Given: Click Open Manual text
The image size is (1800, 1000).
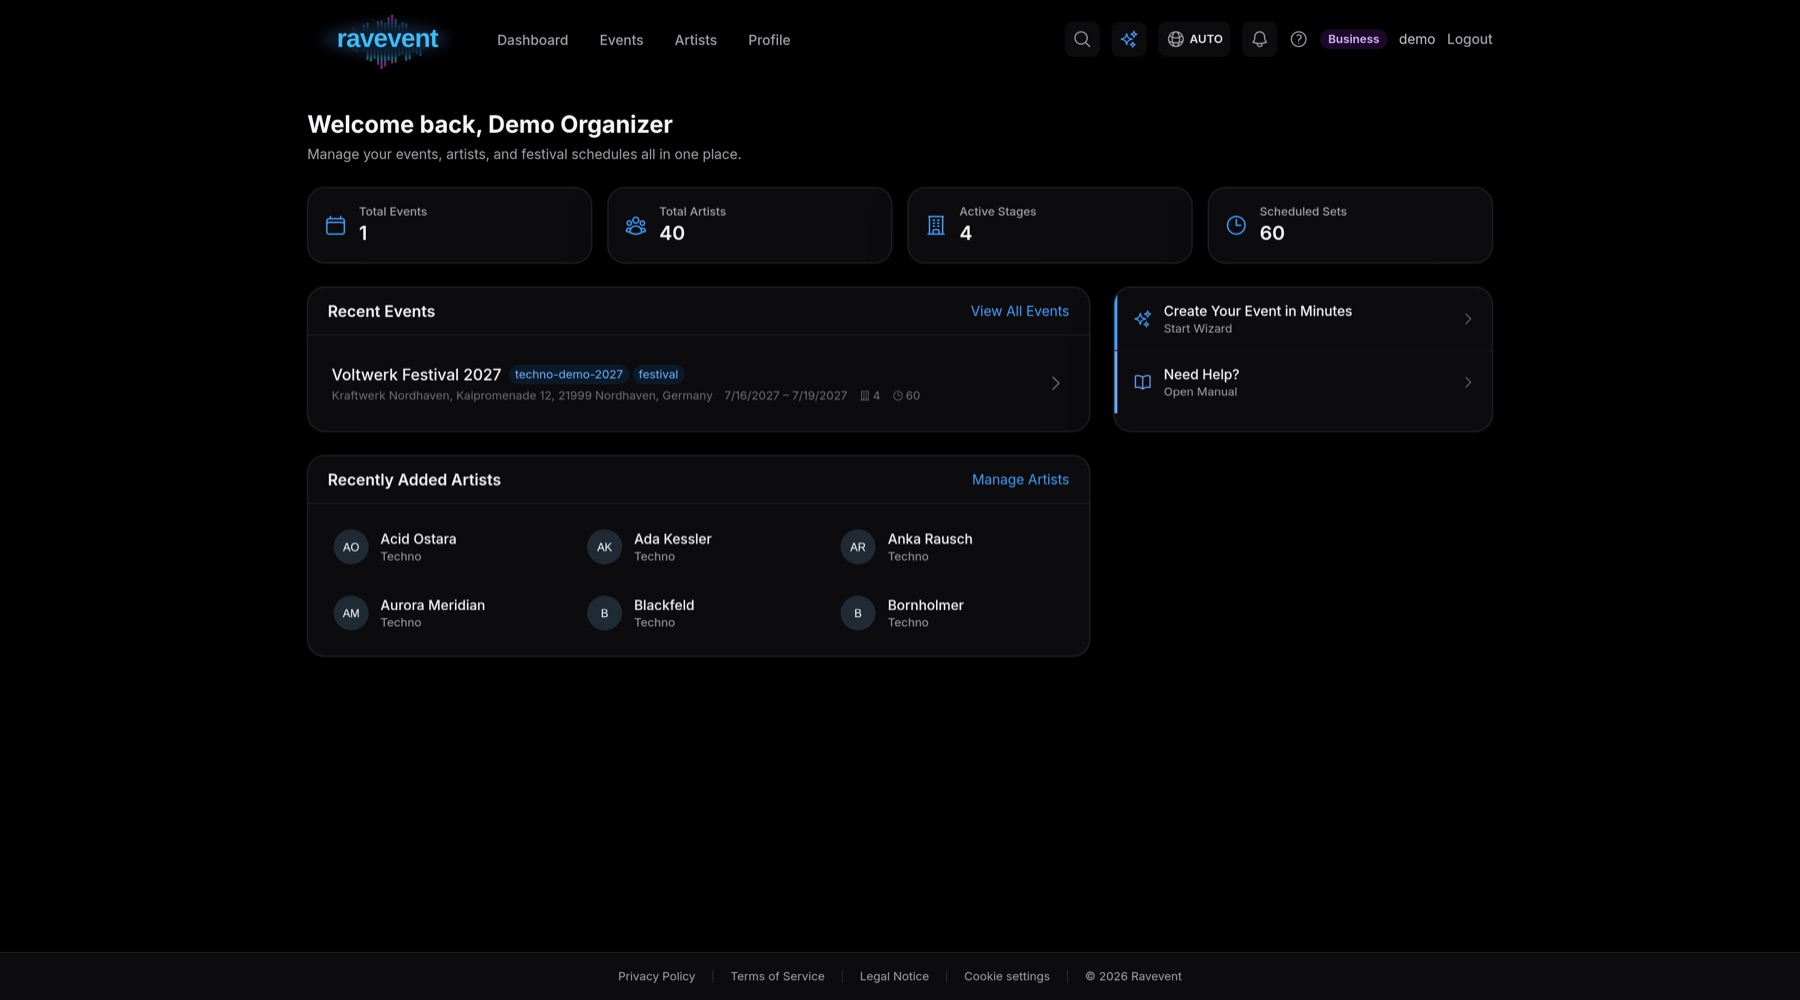Looking at the screenshot, I should [1200, 392].
